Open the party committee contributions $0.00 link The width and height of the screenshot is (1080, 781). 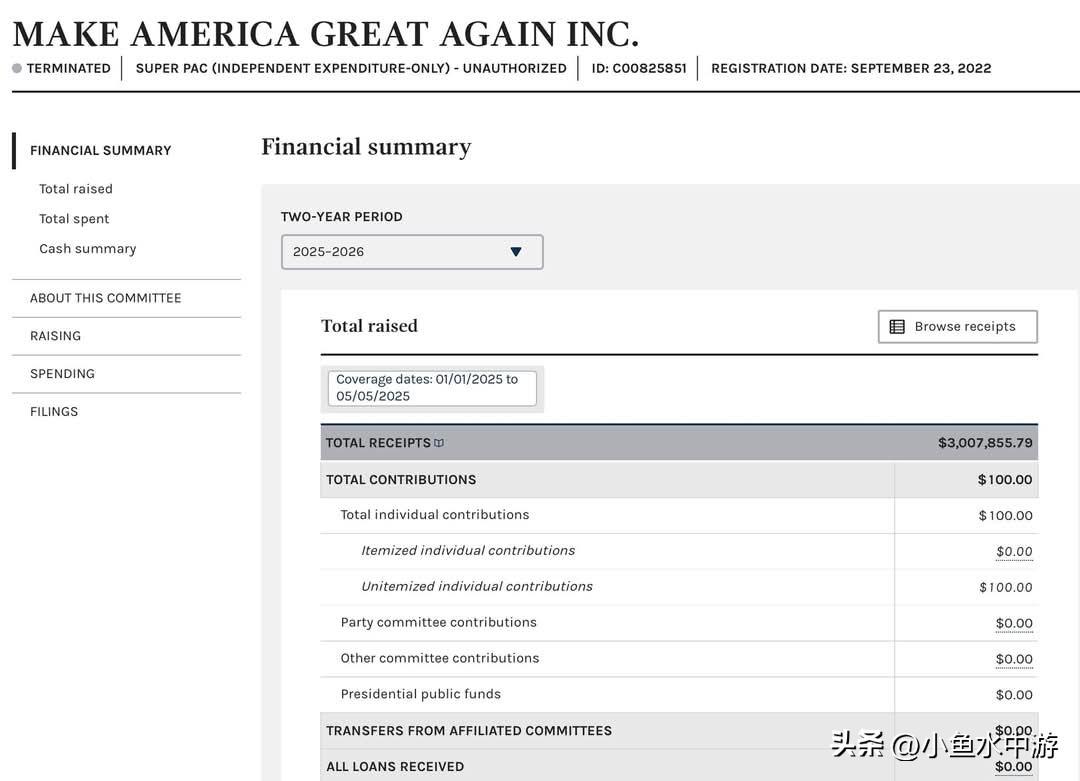[1014, 624]
